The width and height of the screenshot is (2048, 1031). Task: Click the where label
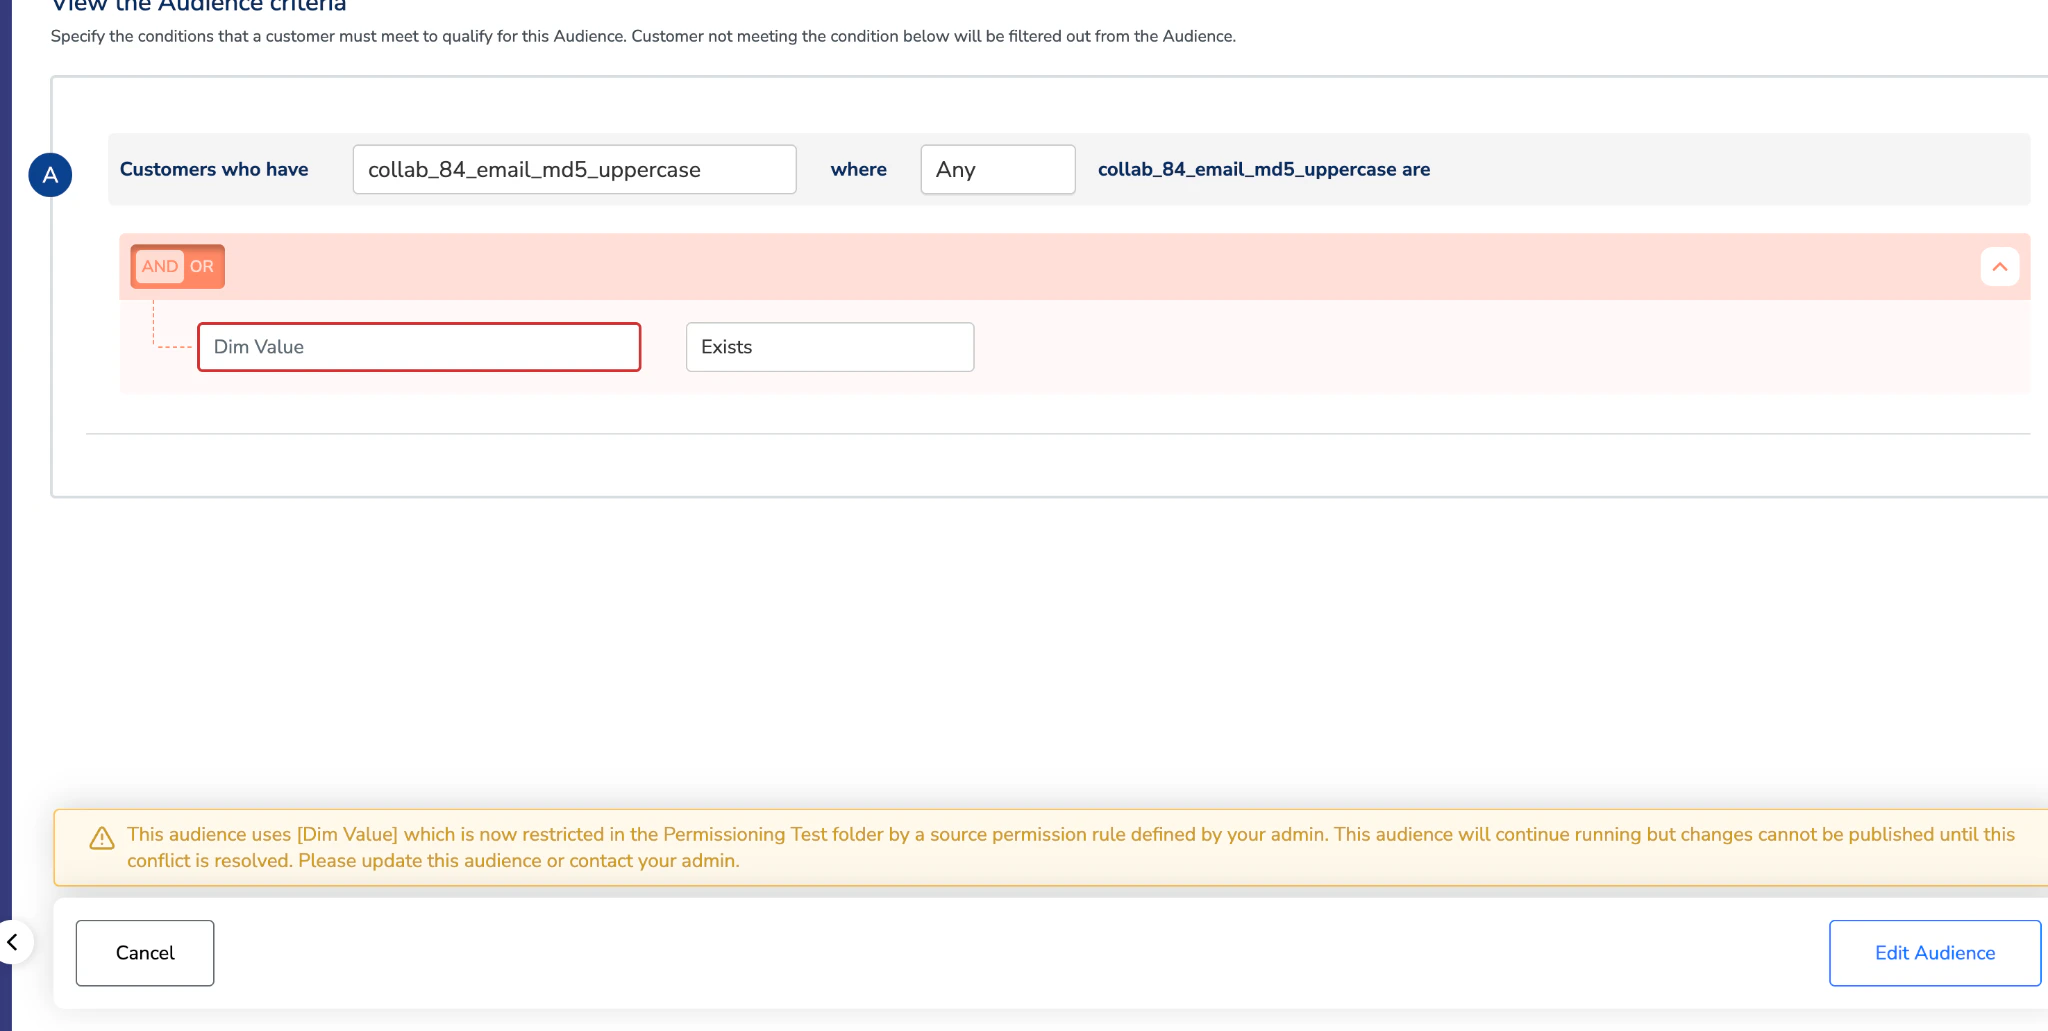[859, 169]
